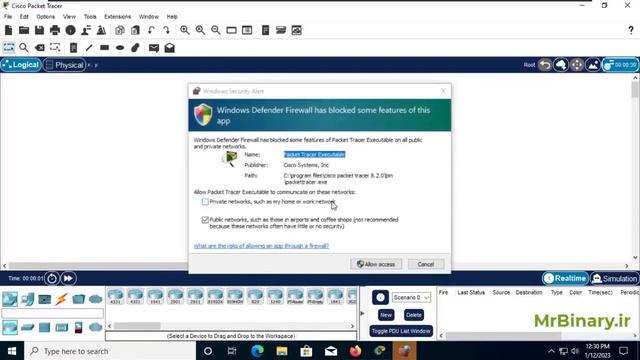640x360 pixels.
Task: Open Firefox from the taskbar
Action: 355,351
